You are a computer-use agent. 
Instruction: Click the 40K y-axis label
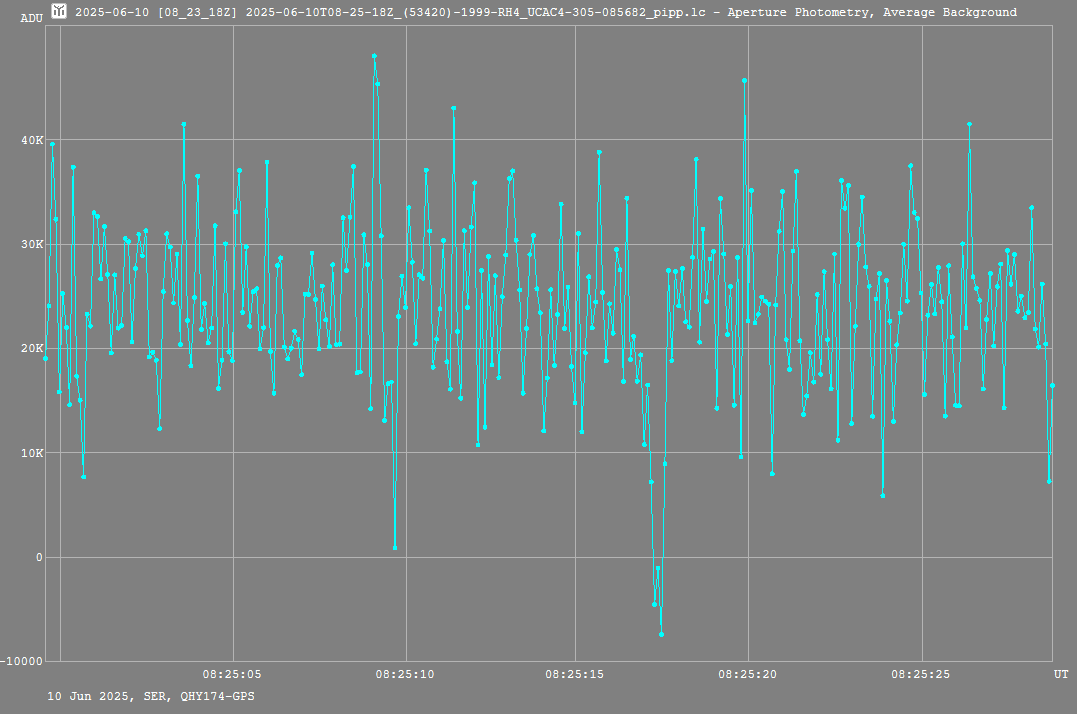click(x=32, y=140)
